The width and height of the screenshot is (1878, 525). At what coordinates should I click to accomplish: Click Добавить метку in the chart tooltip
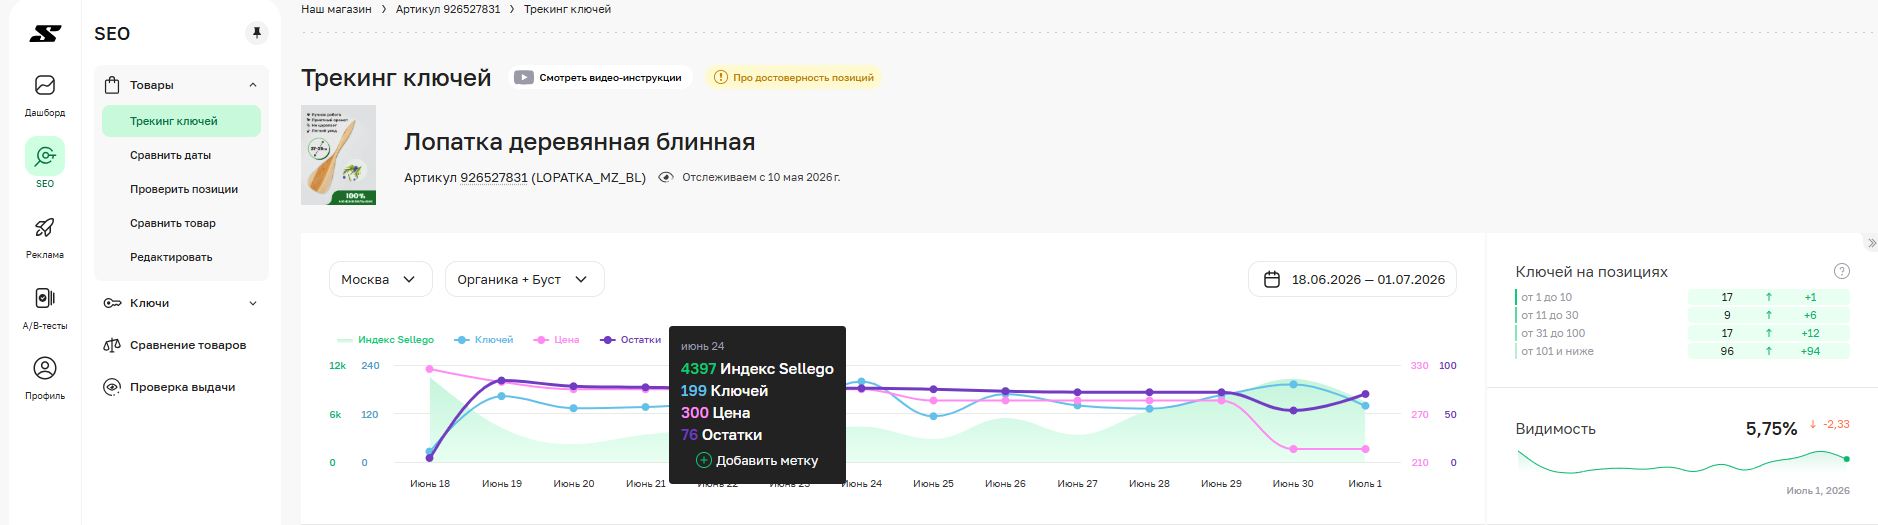pyautogui.click(x=757, y=461)
